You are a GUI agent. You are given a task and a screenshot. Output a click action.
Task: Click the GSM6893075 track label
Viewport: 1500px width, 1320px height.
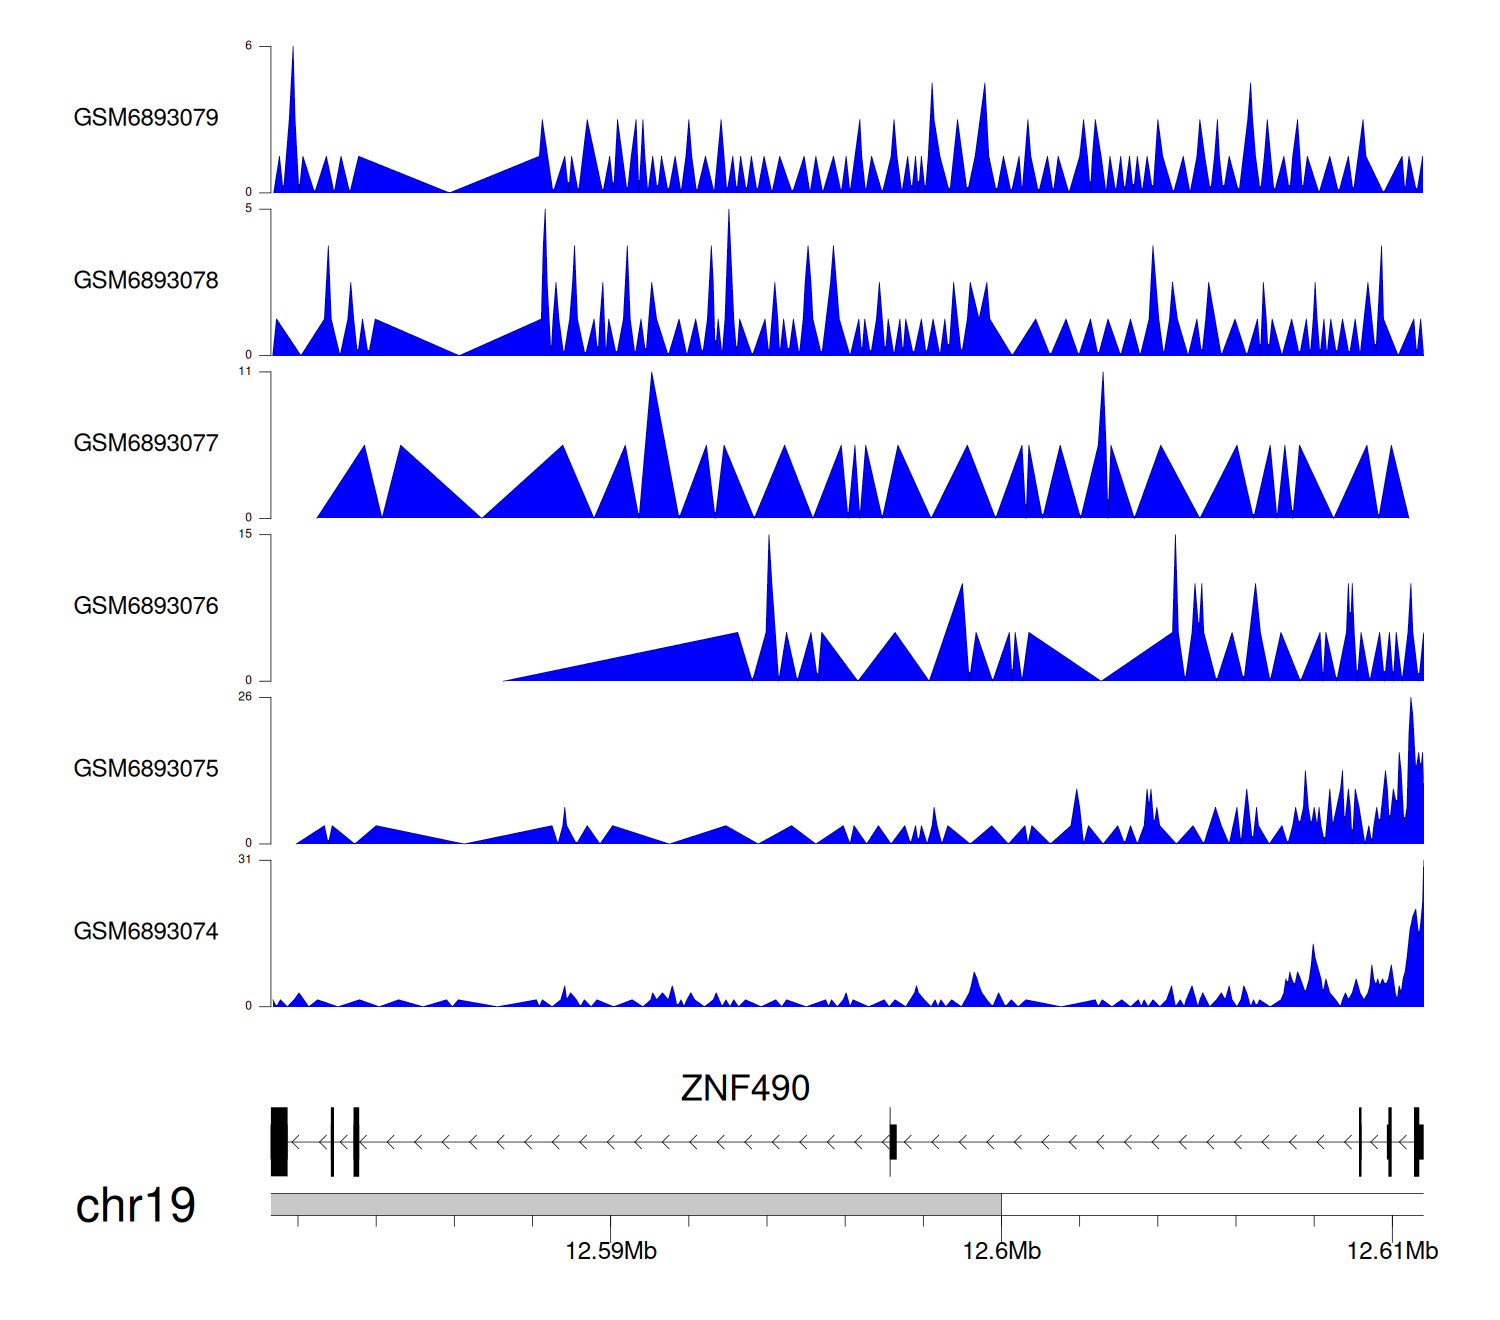[146, 769]
